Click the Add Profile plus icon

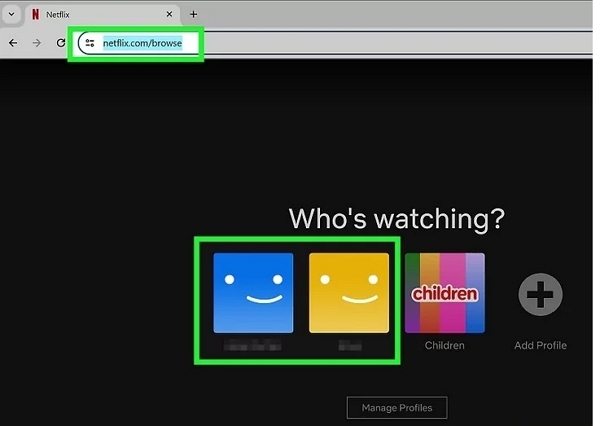tap(540, 294)
